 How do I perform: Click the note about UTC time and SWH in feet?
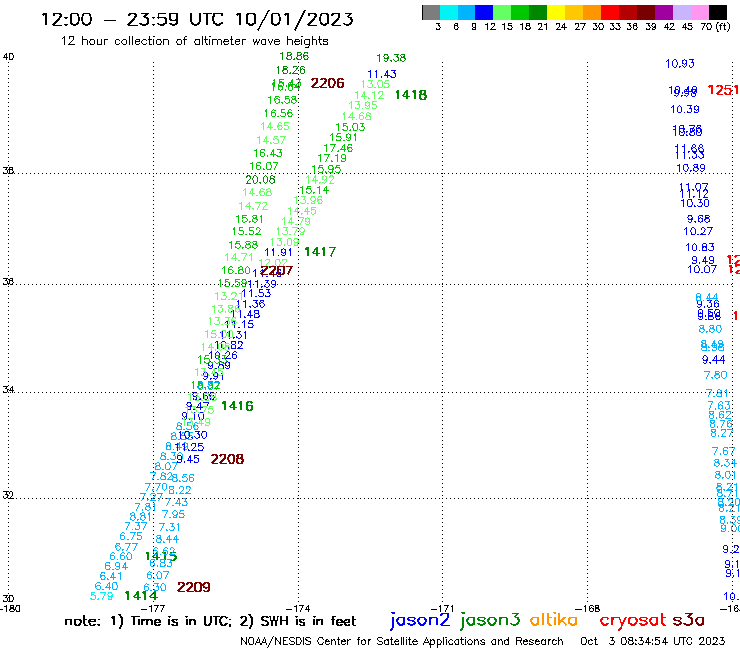210,621
